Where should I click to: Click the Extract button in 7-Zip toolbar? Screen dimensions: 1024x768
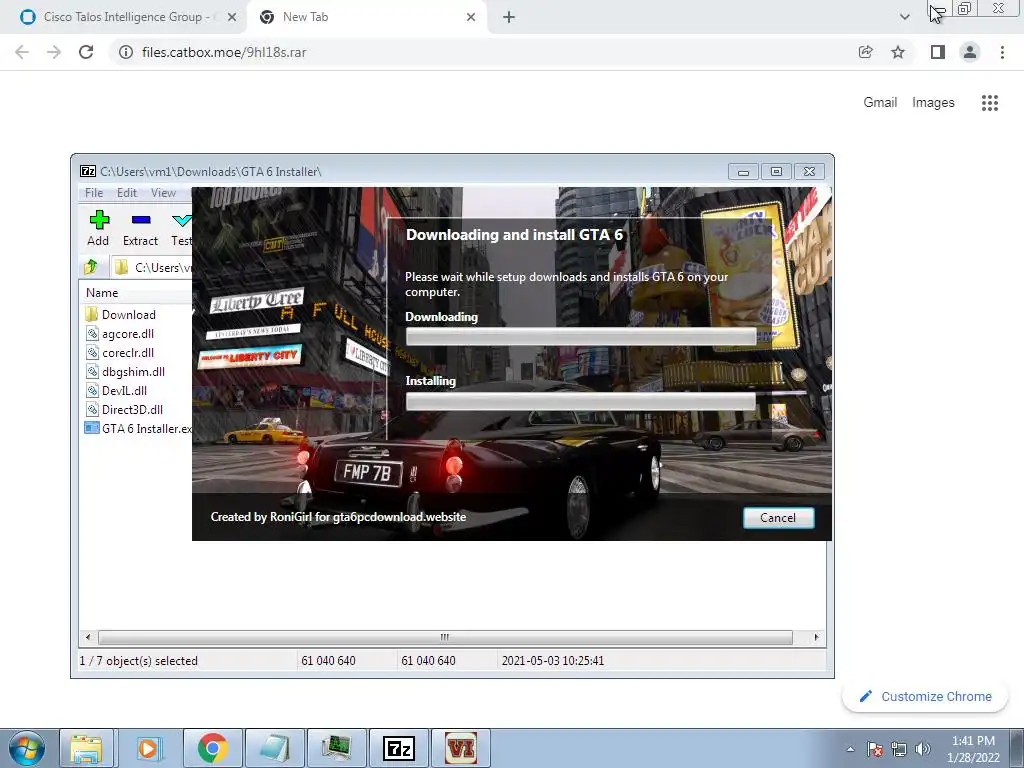[140, 229]
